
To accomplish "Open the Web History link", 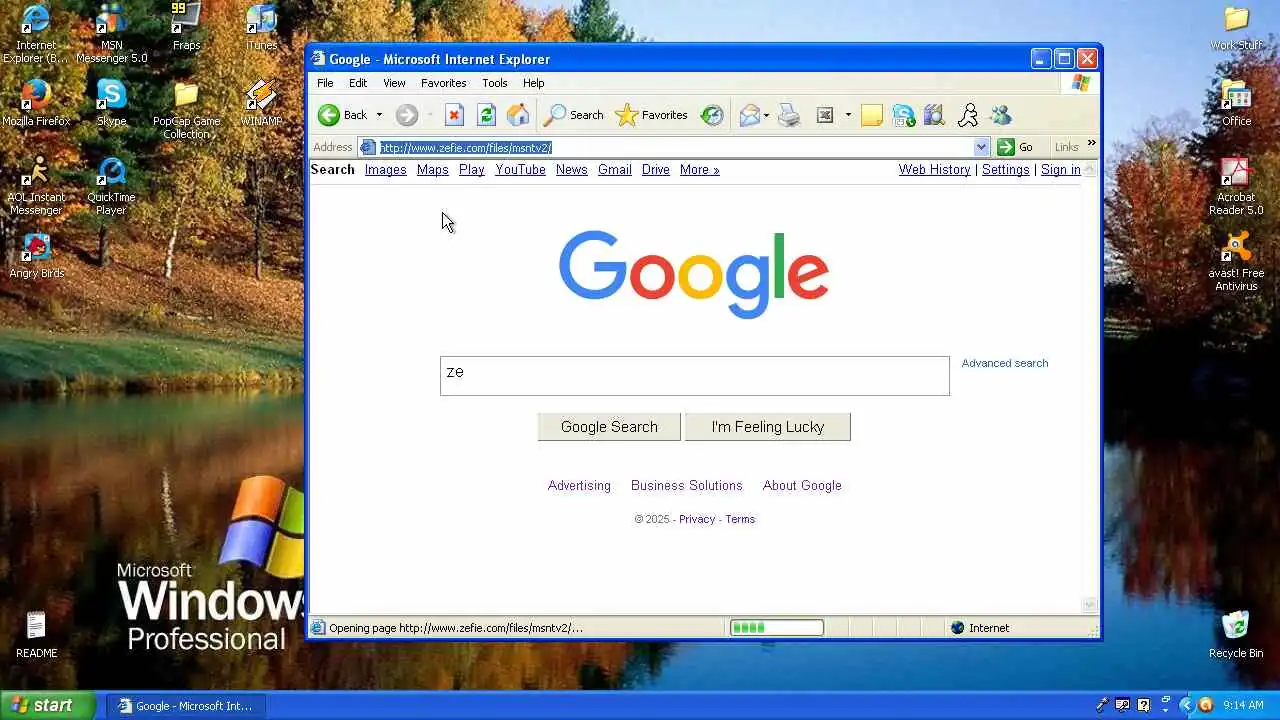I will click(x=934, y=170).
